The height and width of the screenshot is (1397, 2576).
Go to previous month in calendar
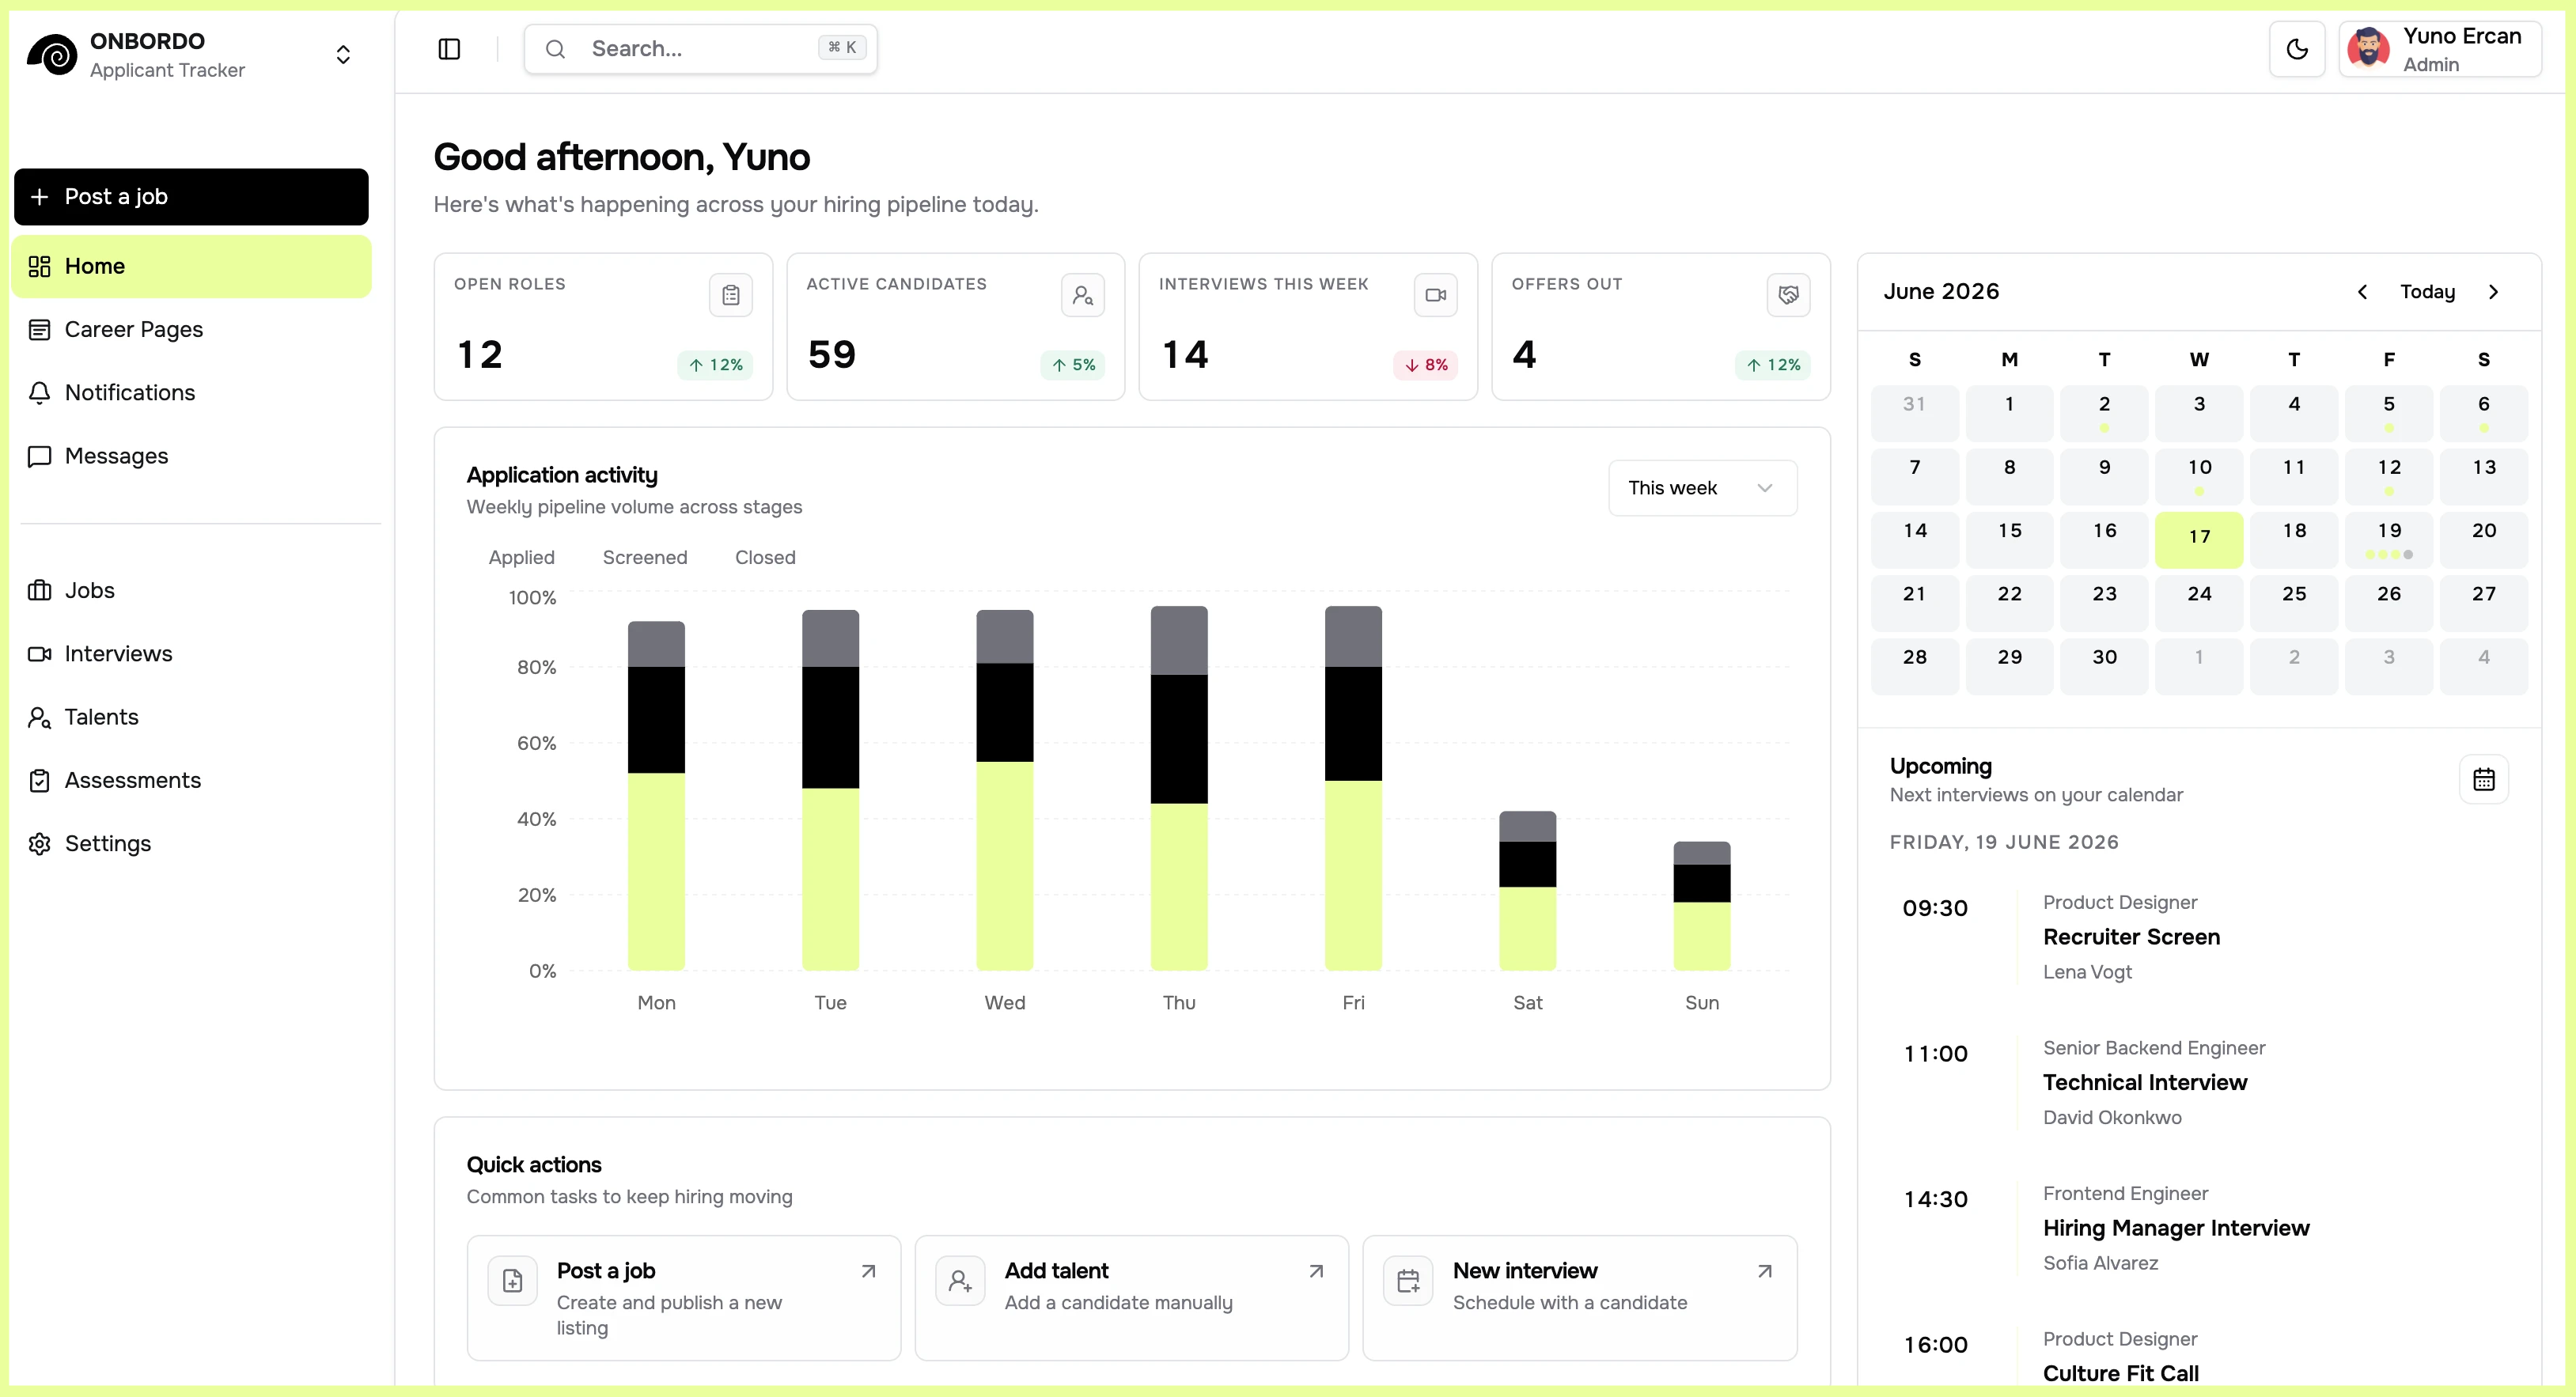pos(2362,292)
